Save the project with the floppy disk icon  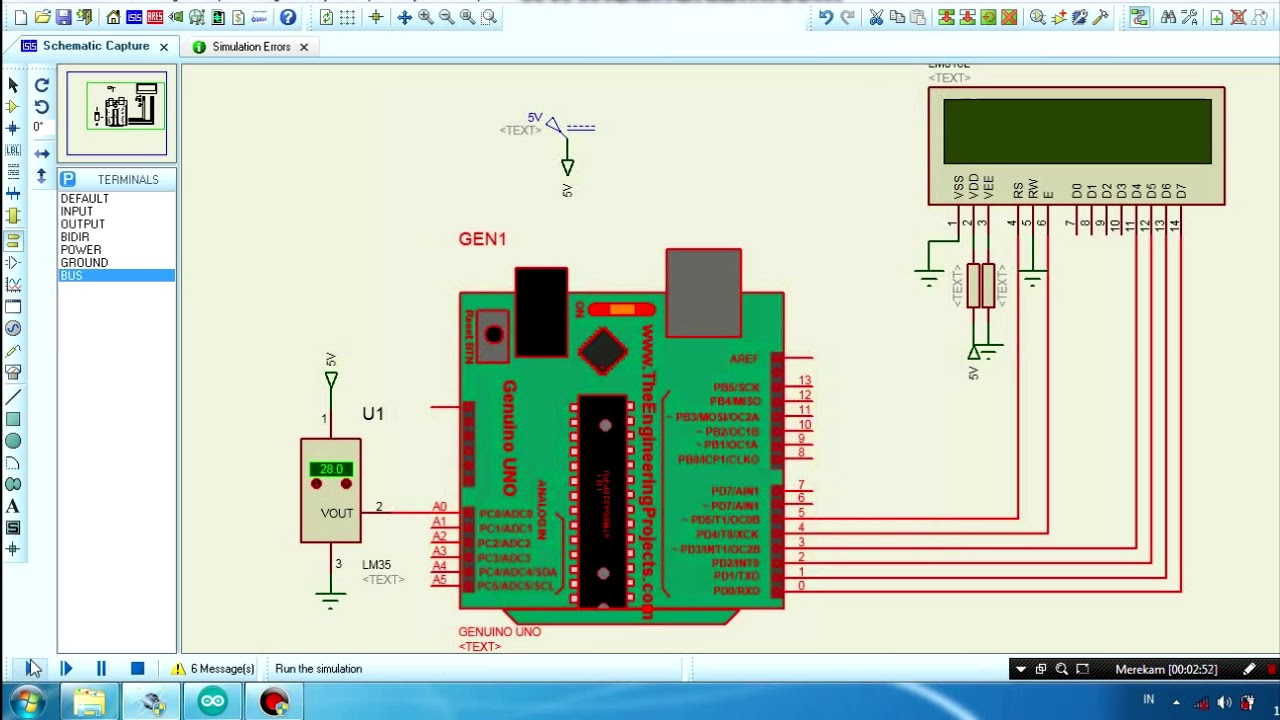[63, 17]
